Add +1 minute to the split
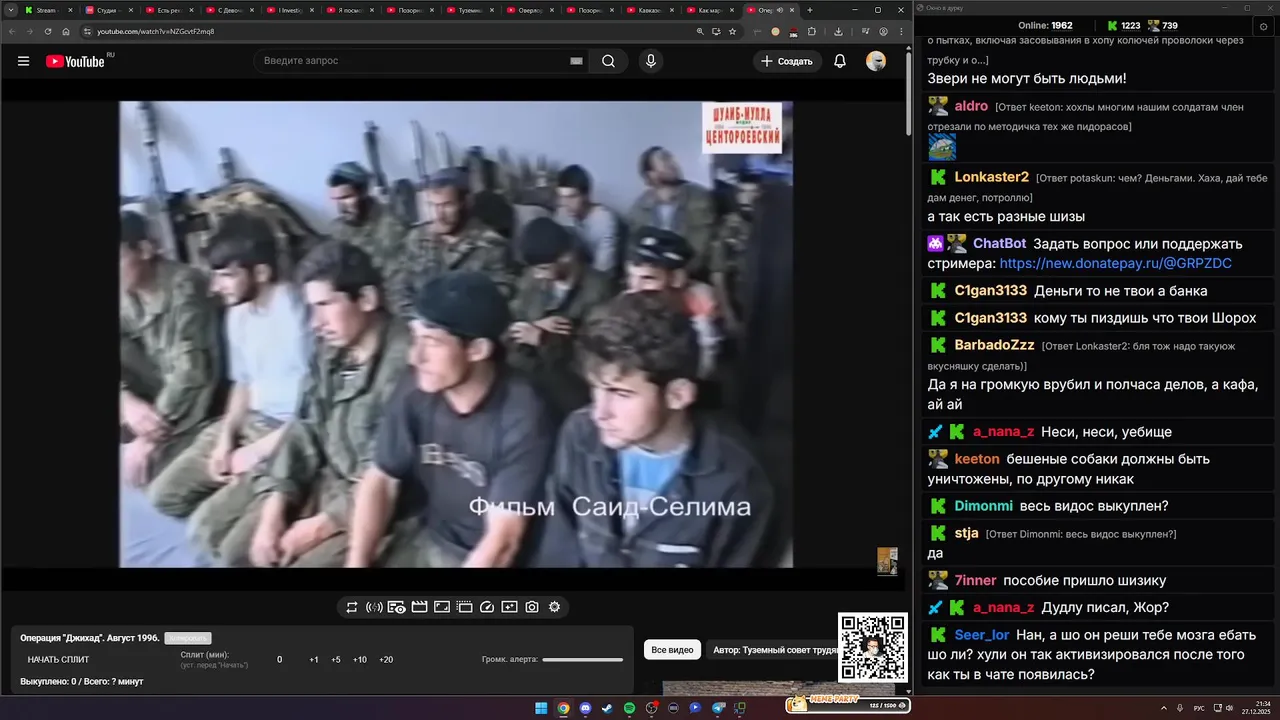 click(314, 659)
